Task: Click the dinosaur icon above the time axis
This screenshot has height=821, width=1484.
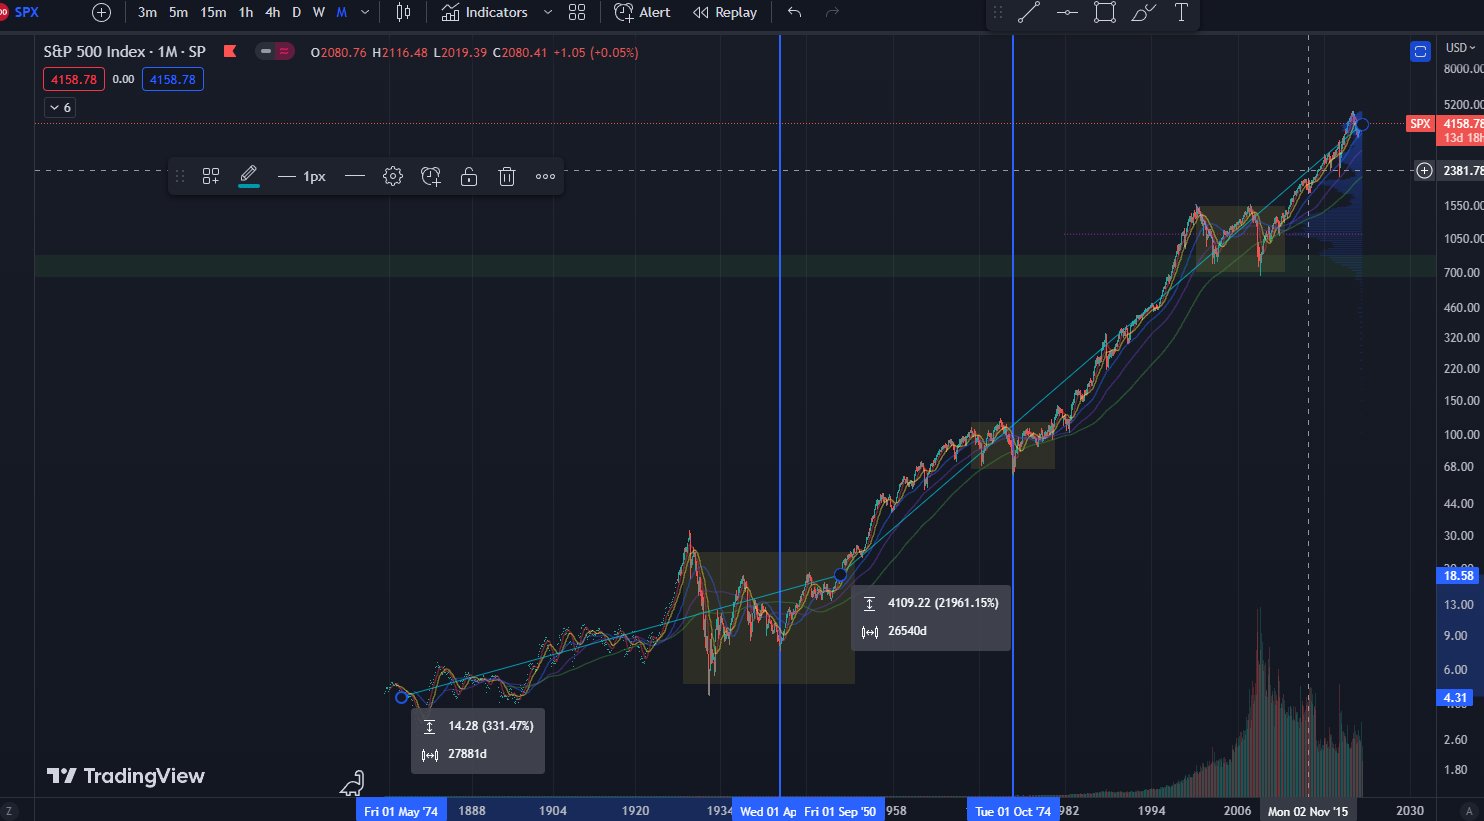Action: 352,783
